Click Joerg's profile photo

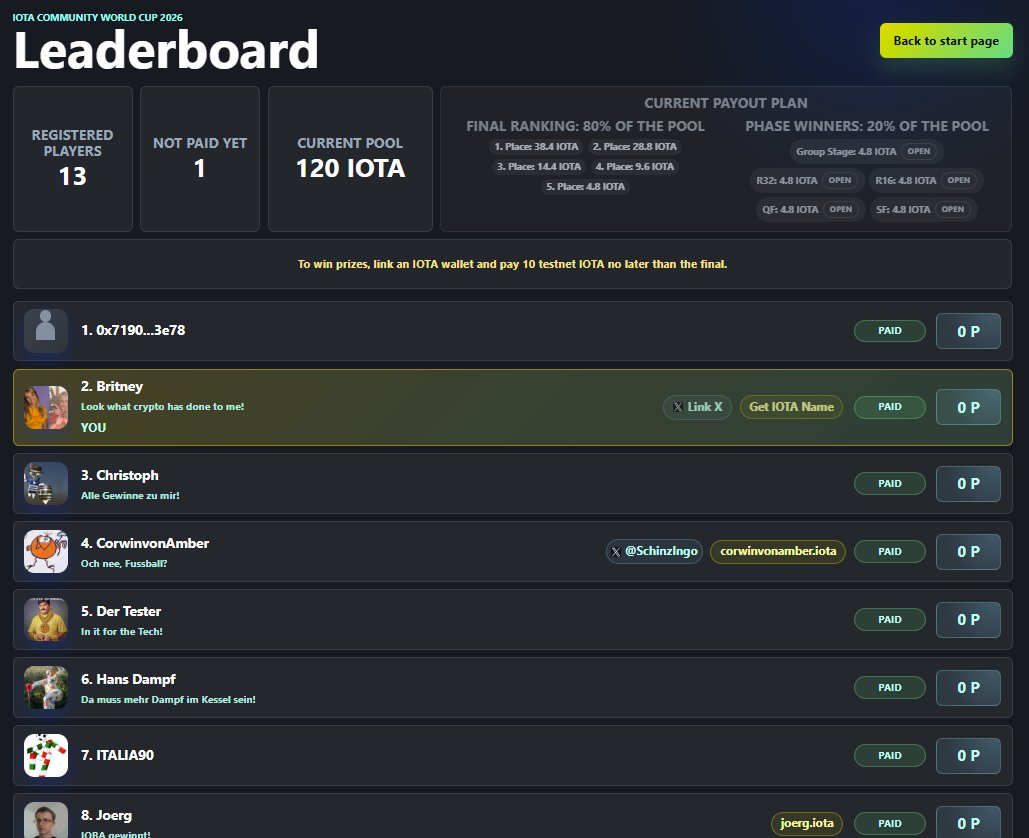tap(46, 820)
